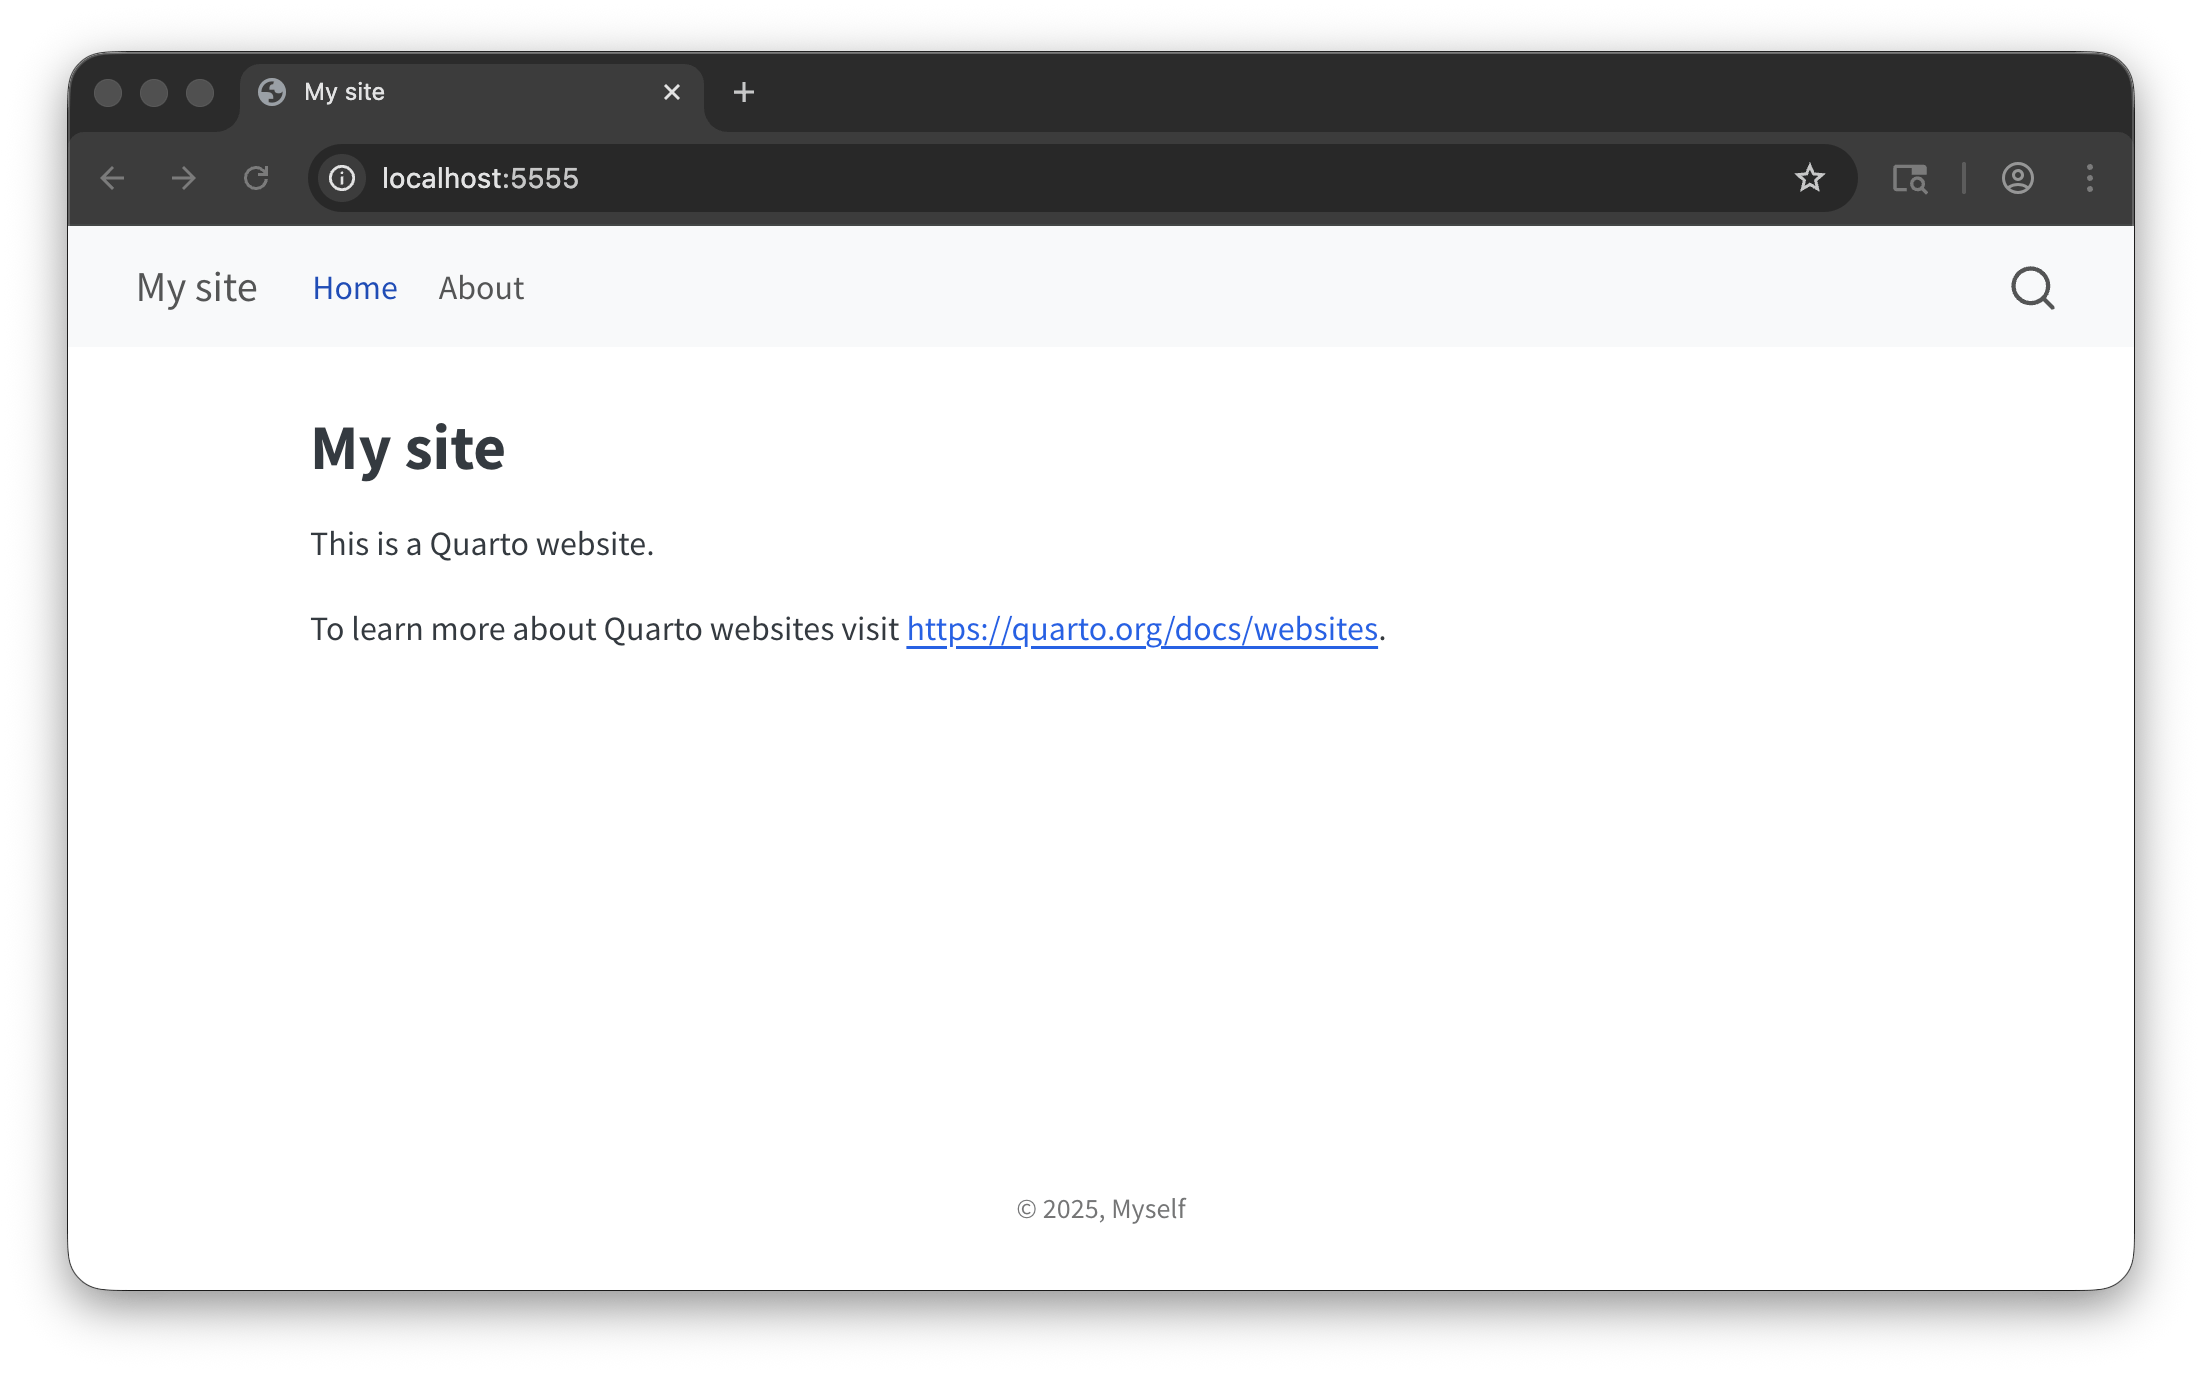Click the 2025 Myself footer text

point(1101,1209)
